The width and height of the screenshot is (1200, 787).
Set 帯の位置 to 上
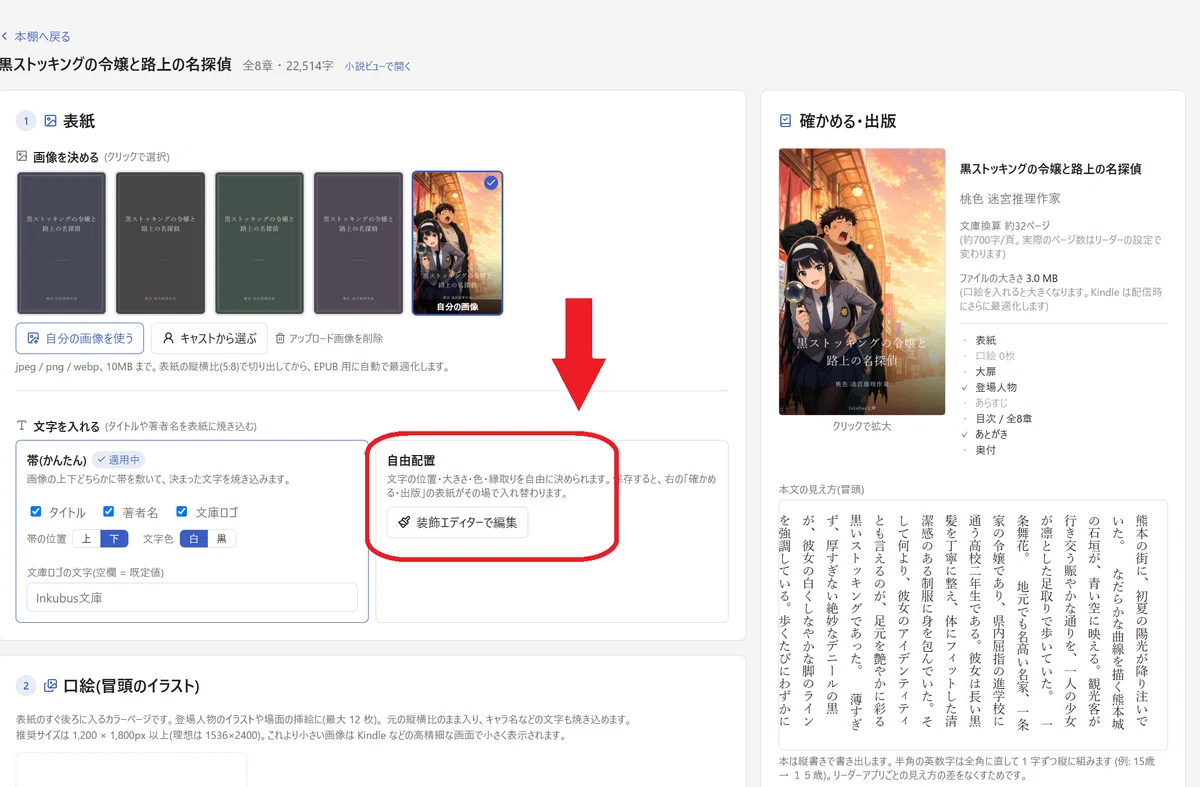point(86,538)
